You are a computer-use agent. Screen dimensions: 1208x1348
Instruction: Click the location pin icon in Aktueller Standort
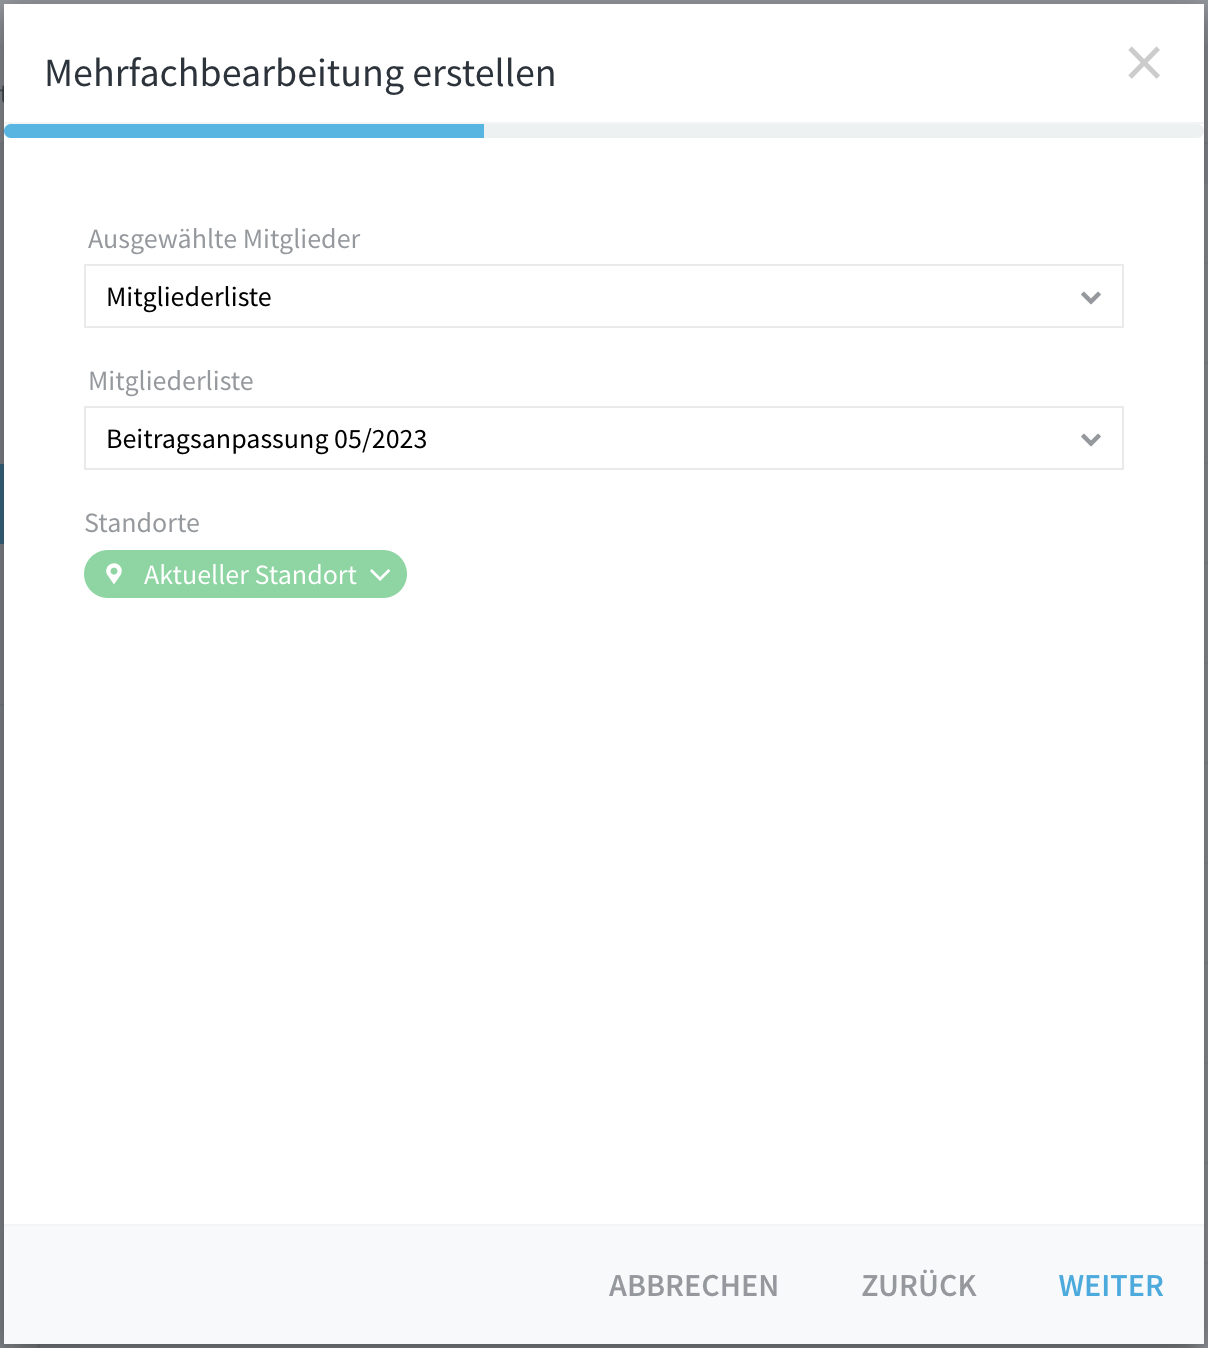(x=114, y=574)
